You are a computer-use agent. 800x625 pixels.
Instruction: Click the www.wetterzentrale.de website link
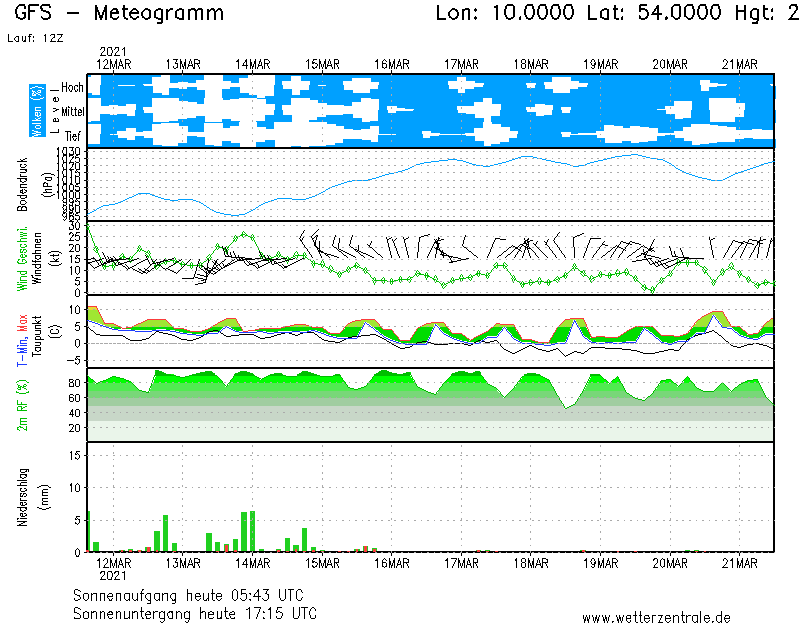coord(656,617)
